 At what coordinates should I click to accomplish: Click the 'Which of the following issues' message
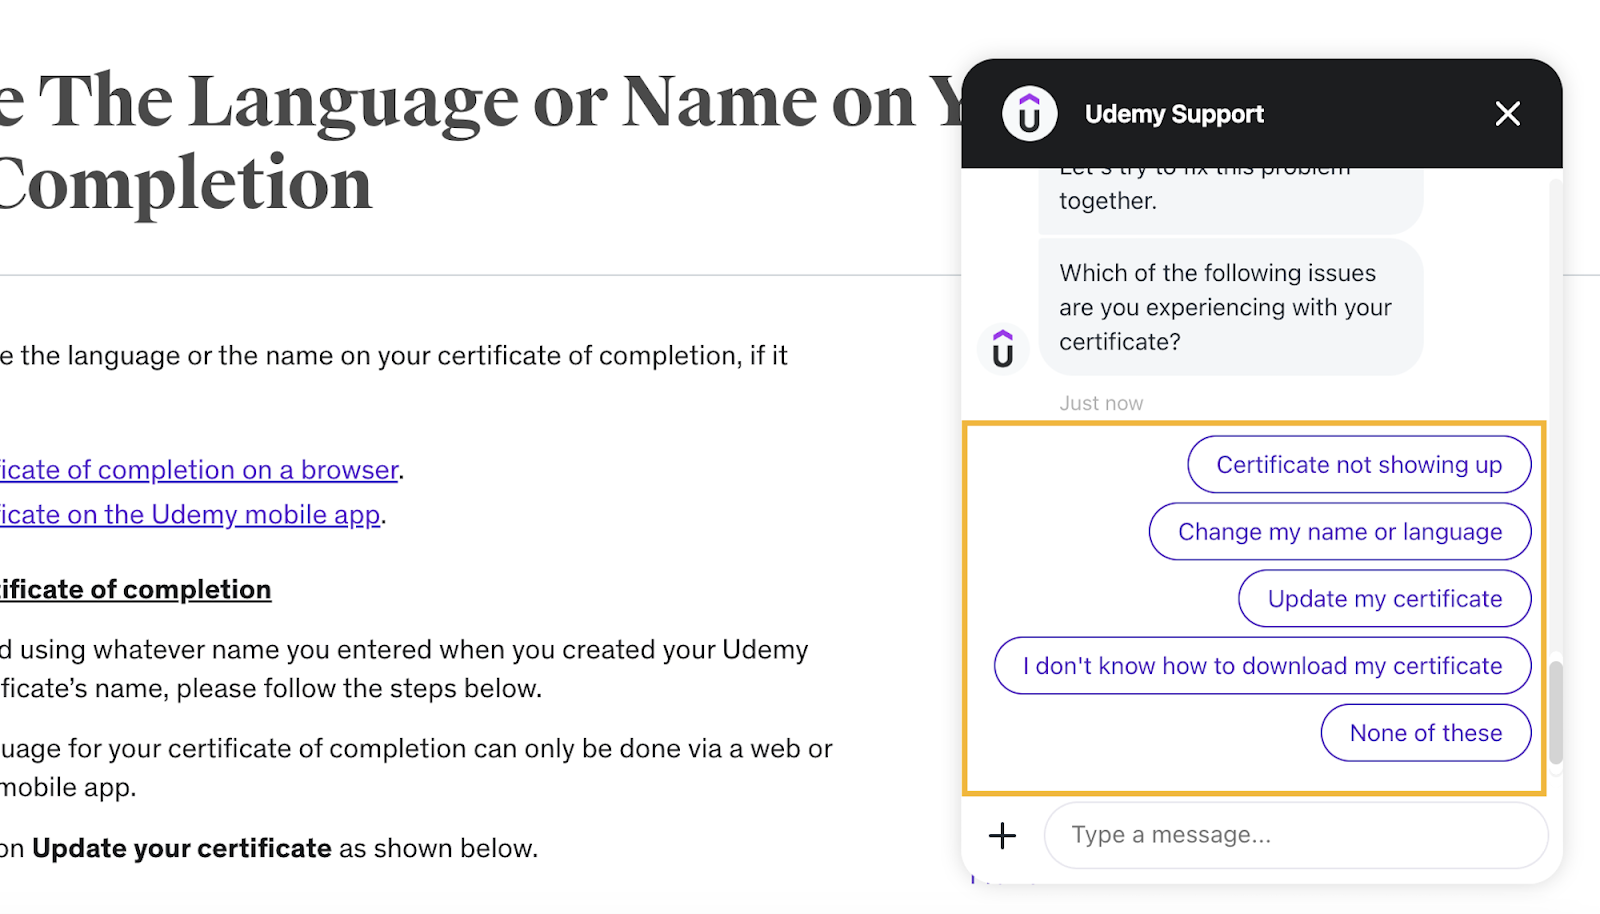(x=1231, y=307)
